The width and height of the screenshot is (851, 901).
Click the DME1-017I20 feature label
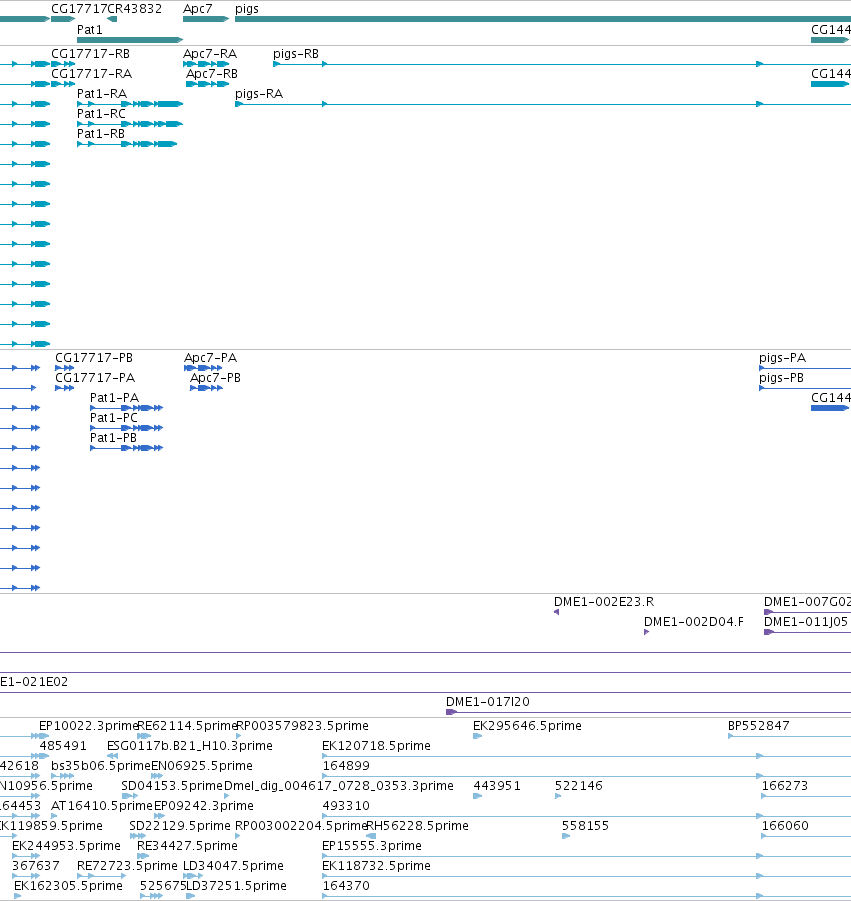click(487, 702)
